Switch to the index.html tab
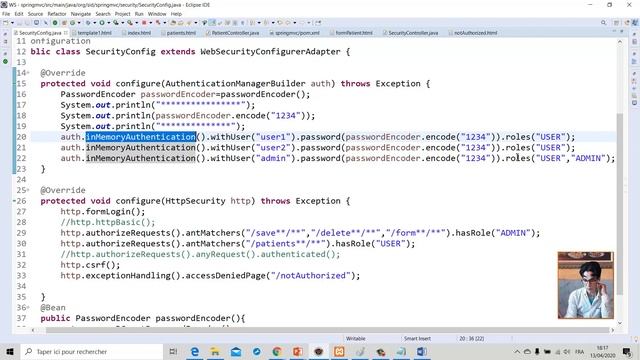This screenshot has height=360, width=640. (139, 33)
